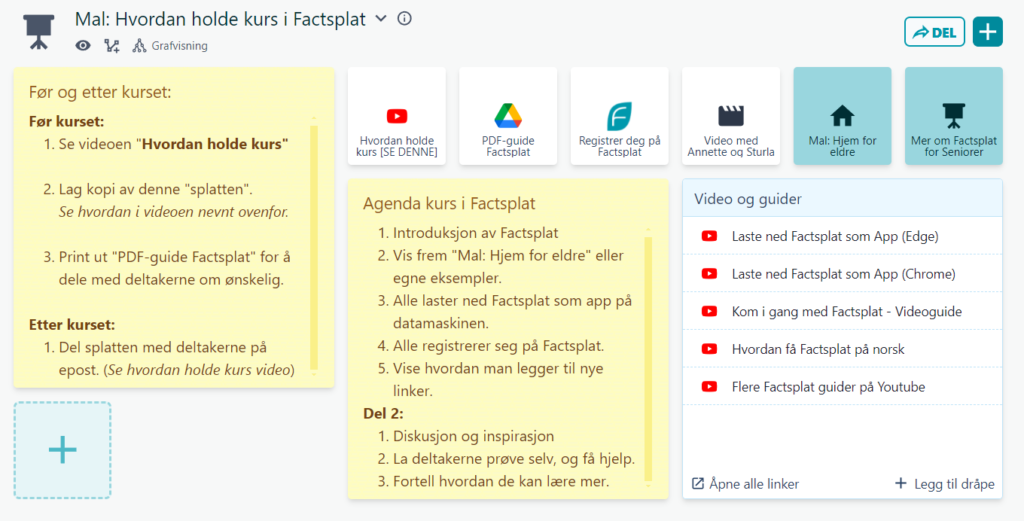Viewport: 1024px width, 521px height.
Task: Open the info icon next to title
Action: [404, 19]
